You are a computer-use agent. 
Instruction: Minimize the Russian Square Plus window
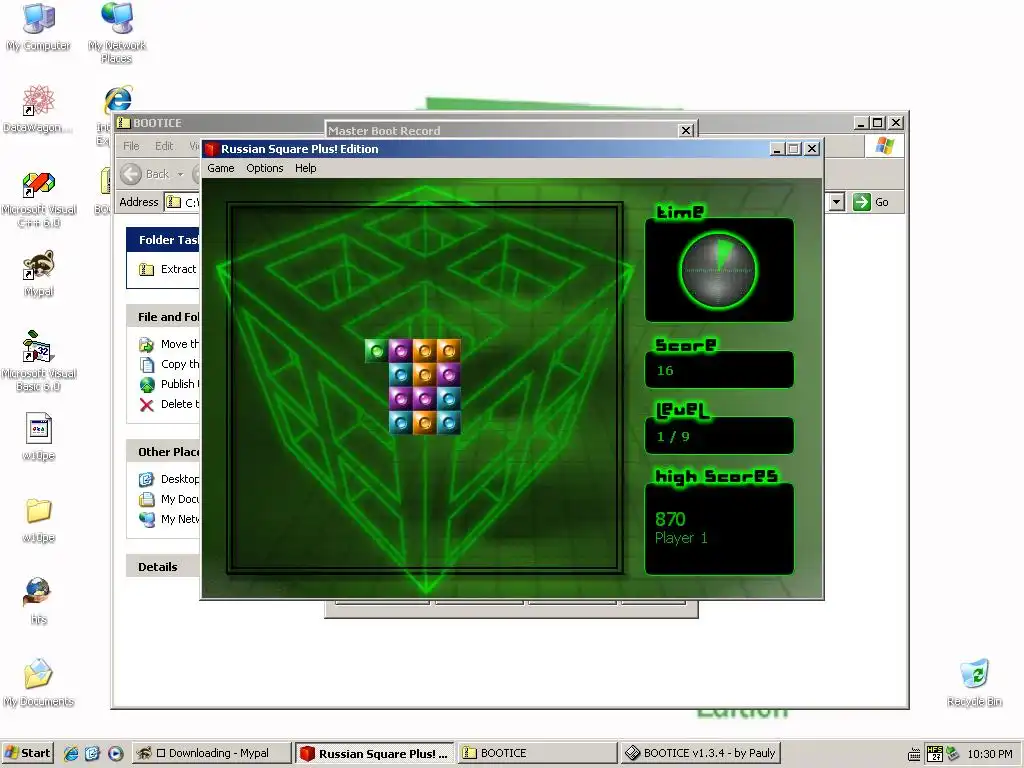776,149
